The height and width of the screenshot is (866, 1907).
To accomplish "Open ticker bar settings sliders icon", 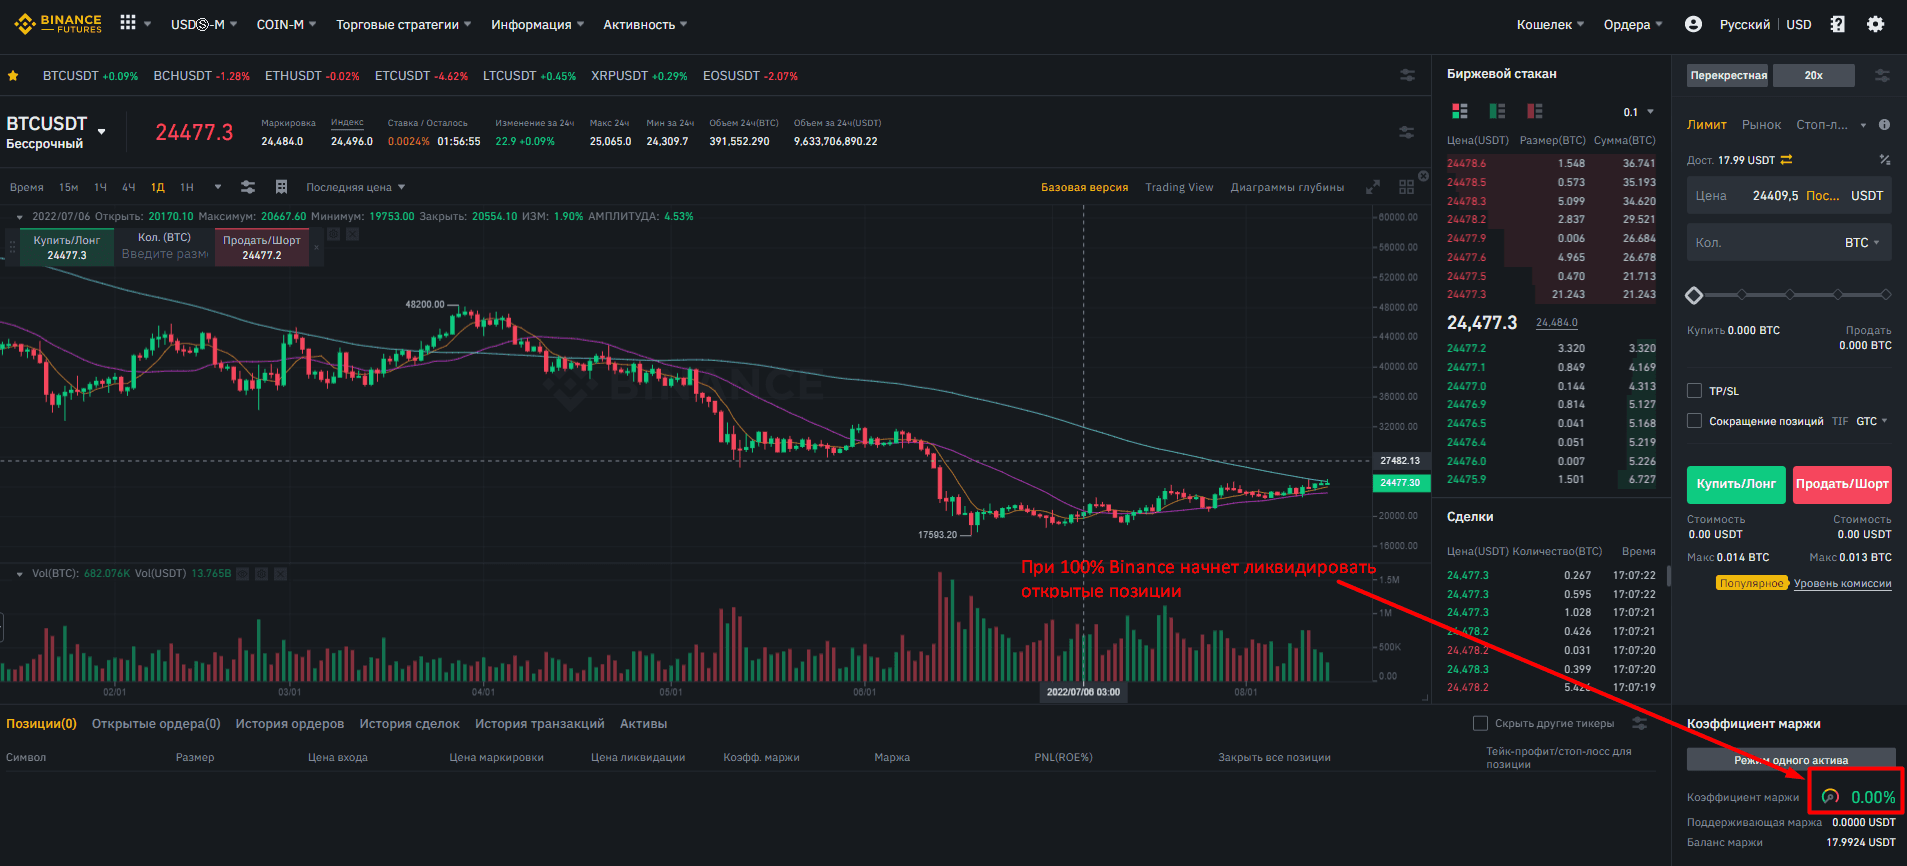I will tap(1407, 75).
